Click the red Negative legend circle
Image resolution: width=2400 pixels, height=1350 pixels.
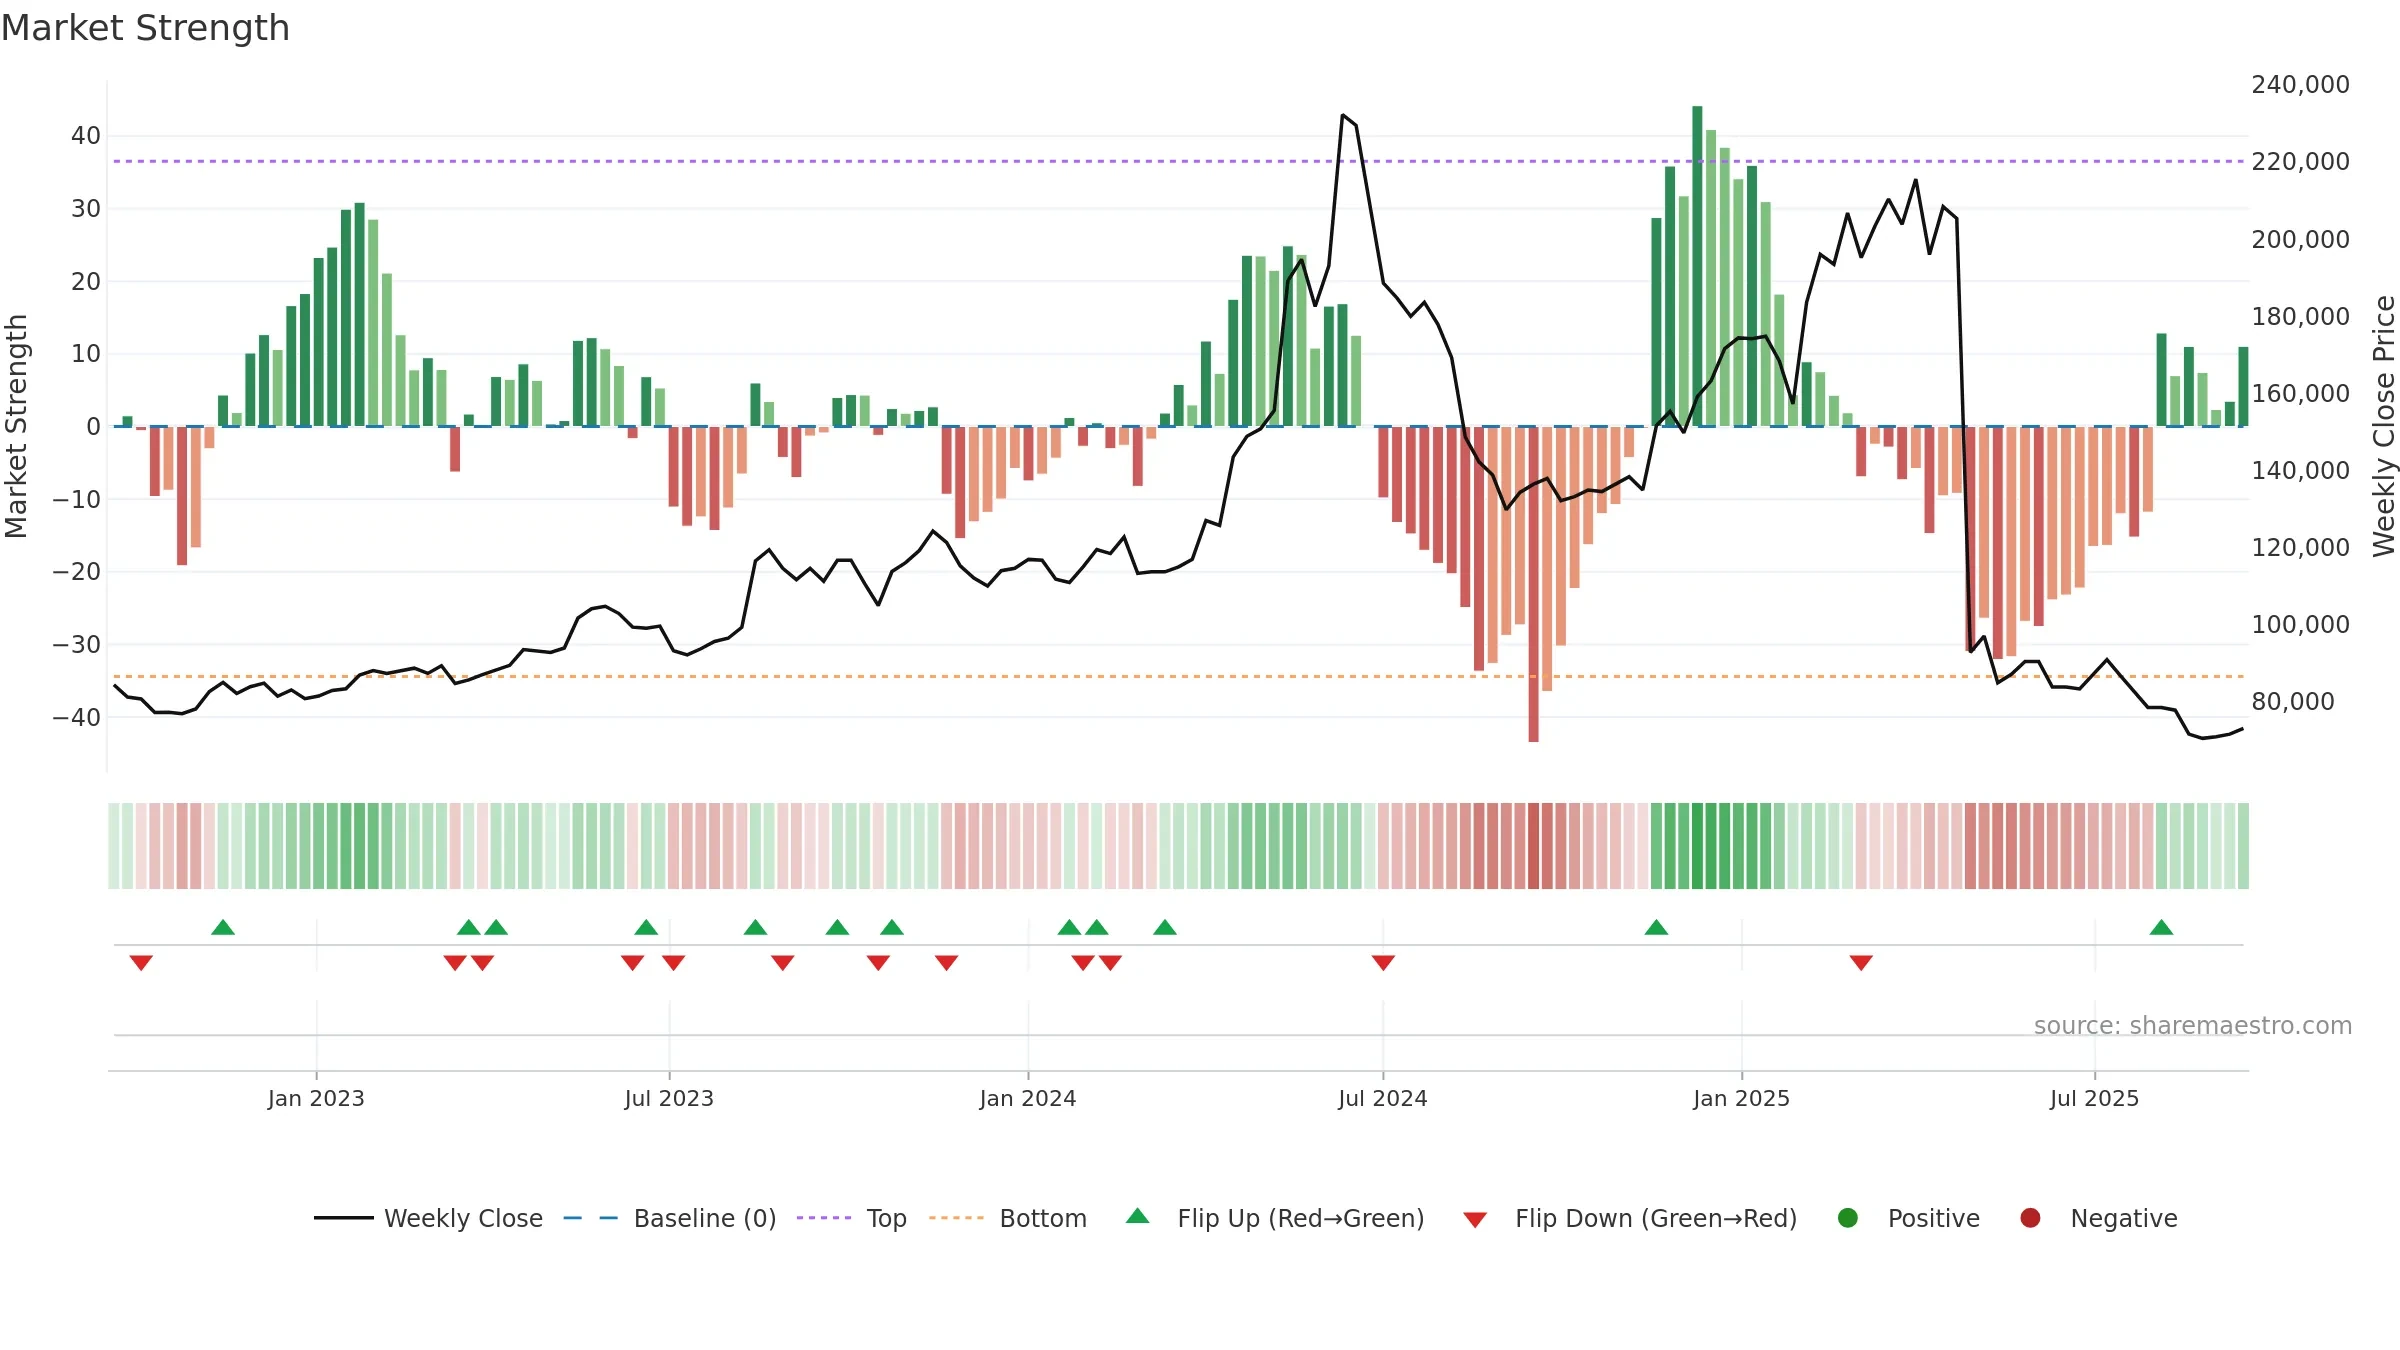pyautogui.click(x=2030, y=1218)
